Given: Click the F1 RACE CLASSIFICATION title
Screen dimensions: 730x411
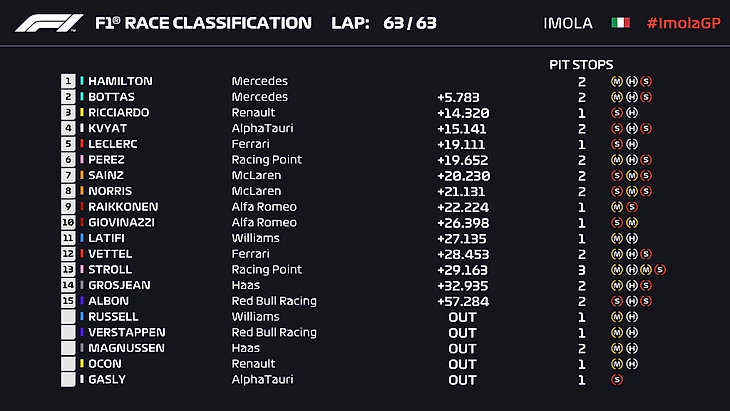Looking at the screenshot, I should 202,23.
